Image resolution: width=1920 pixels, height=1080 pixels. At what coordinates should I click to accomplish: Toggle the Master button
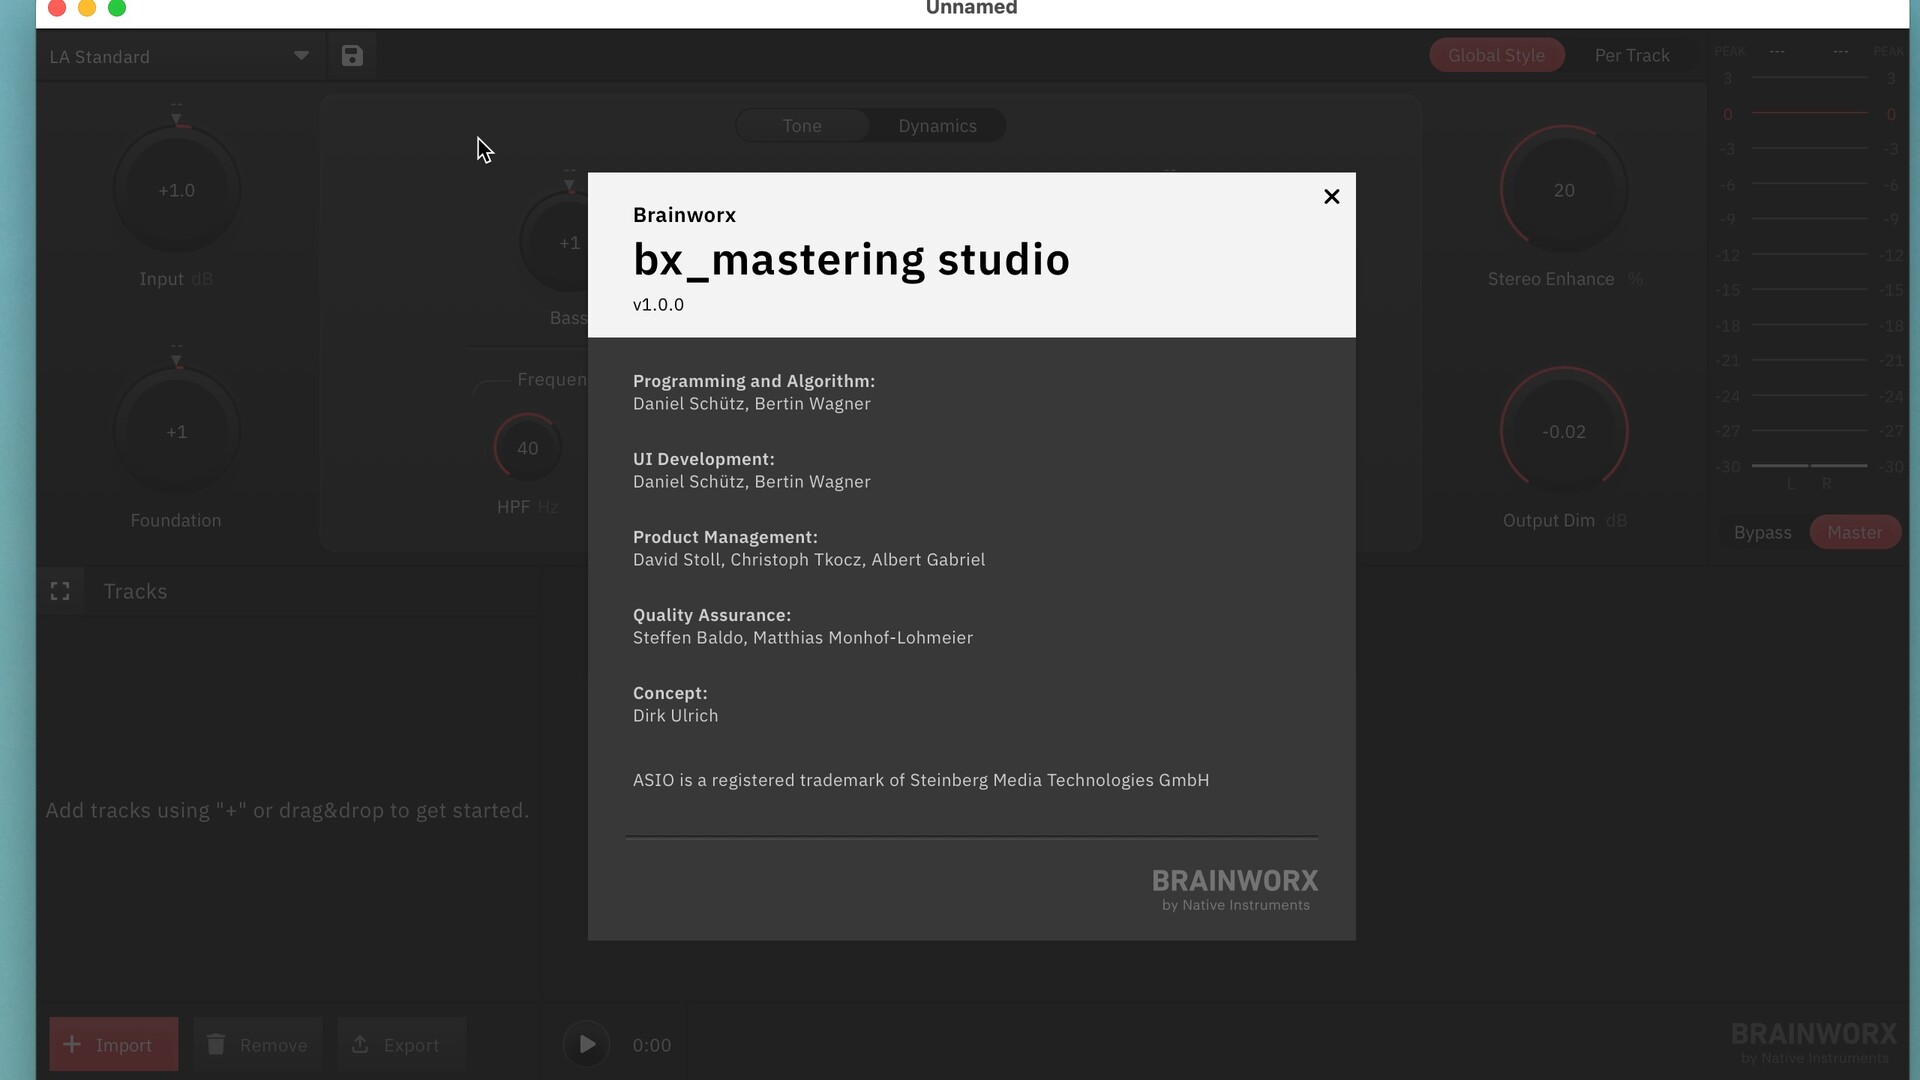point(1855,533)
